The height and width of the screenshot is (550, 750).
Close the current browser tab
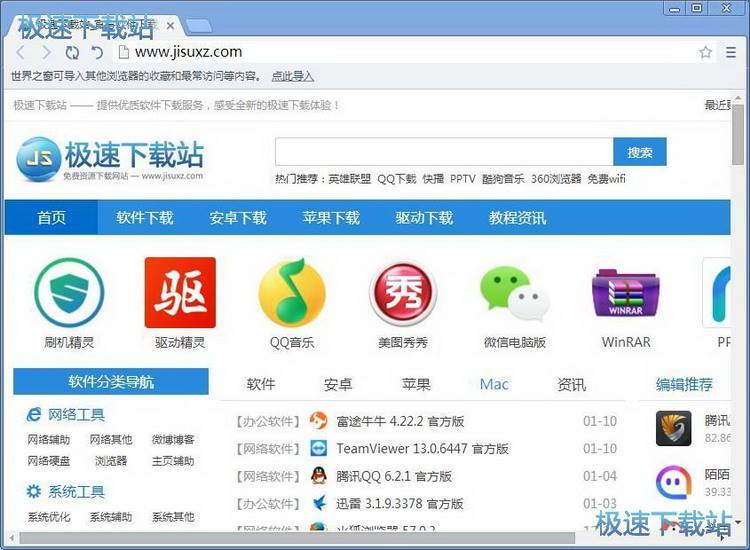pos(170,25)
